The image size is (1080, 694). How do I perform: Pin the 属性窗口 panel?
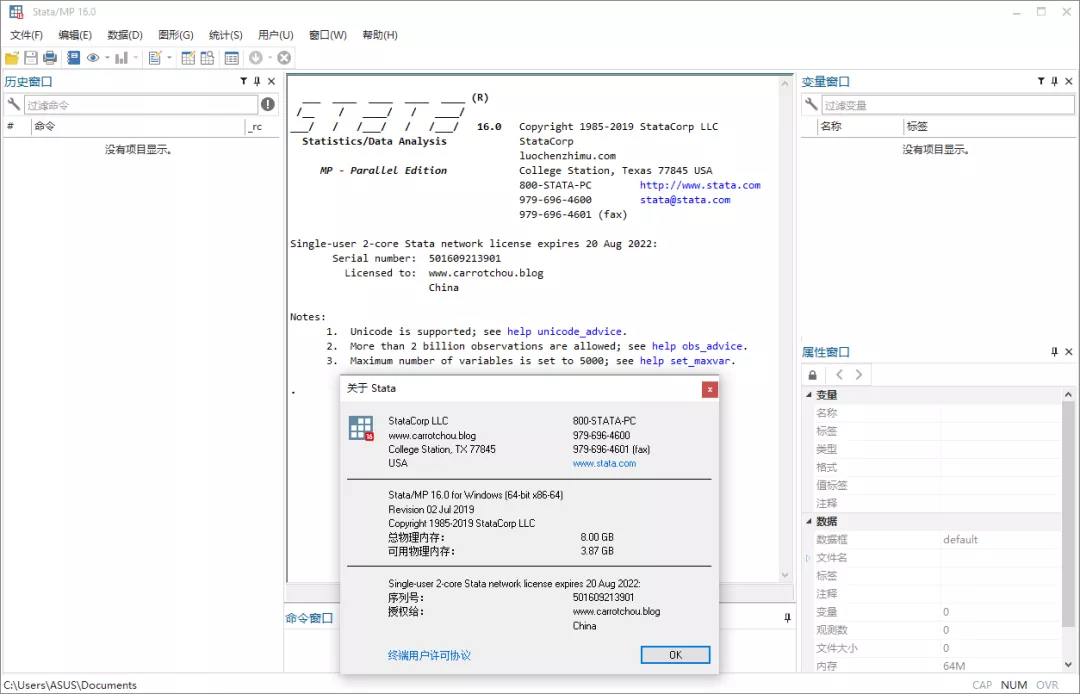[x=1055, y=352]
